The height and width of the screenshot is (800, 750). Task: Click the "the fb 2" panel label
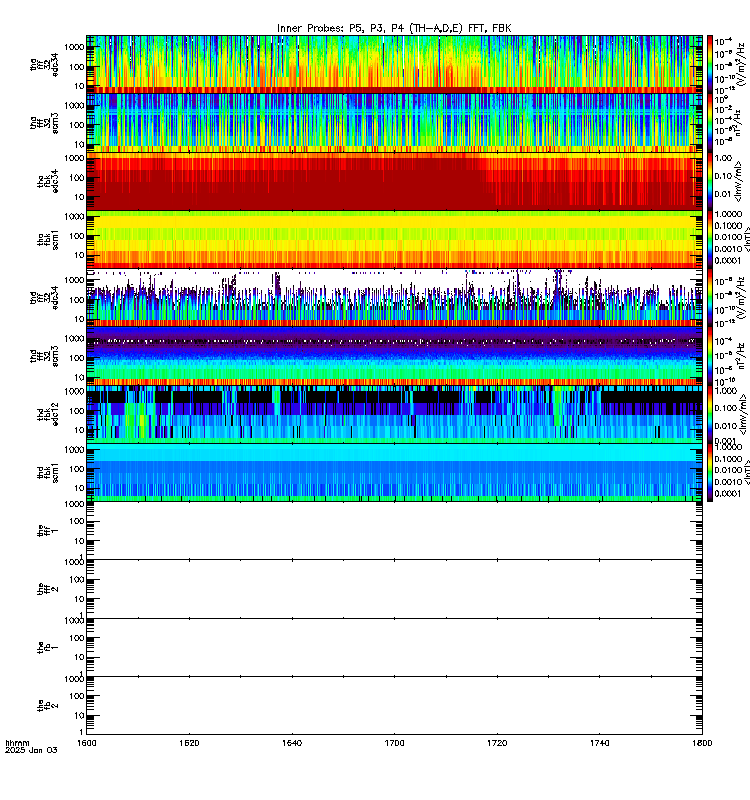(47, 706)
